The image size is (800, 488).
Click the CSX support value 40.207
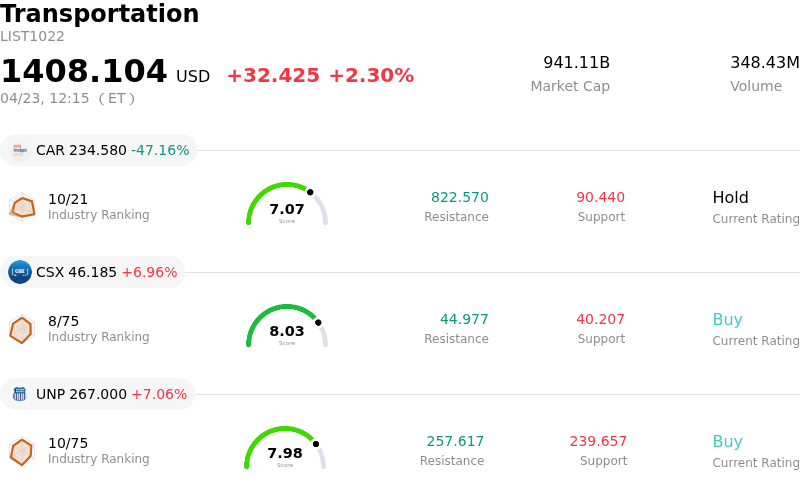(600, 320)
